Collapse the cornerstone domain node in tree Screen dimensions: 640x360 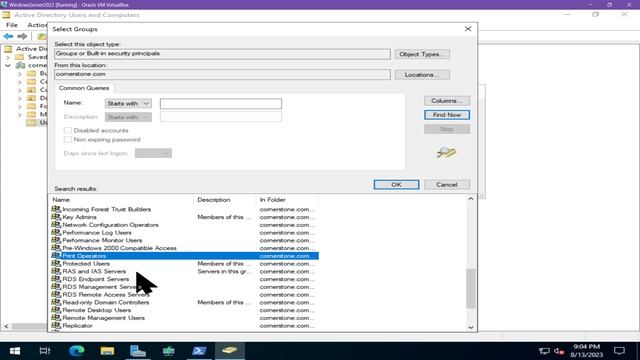click(8, 65)
